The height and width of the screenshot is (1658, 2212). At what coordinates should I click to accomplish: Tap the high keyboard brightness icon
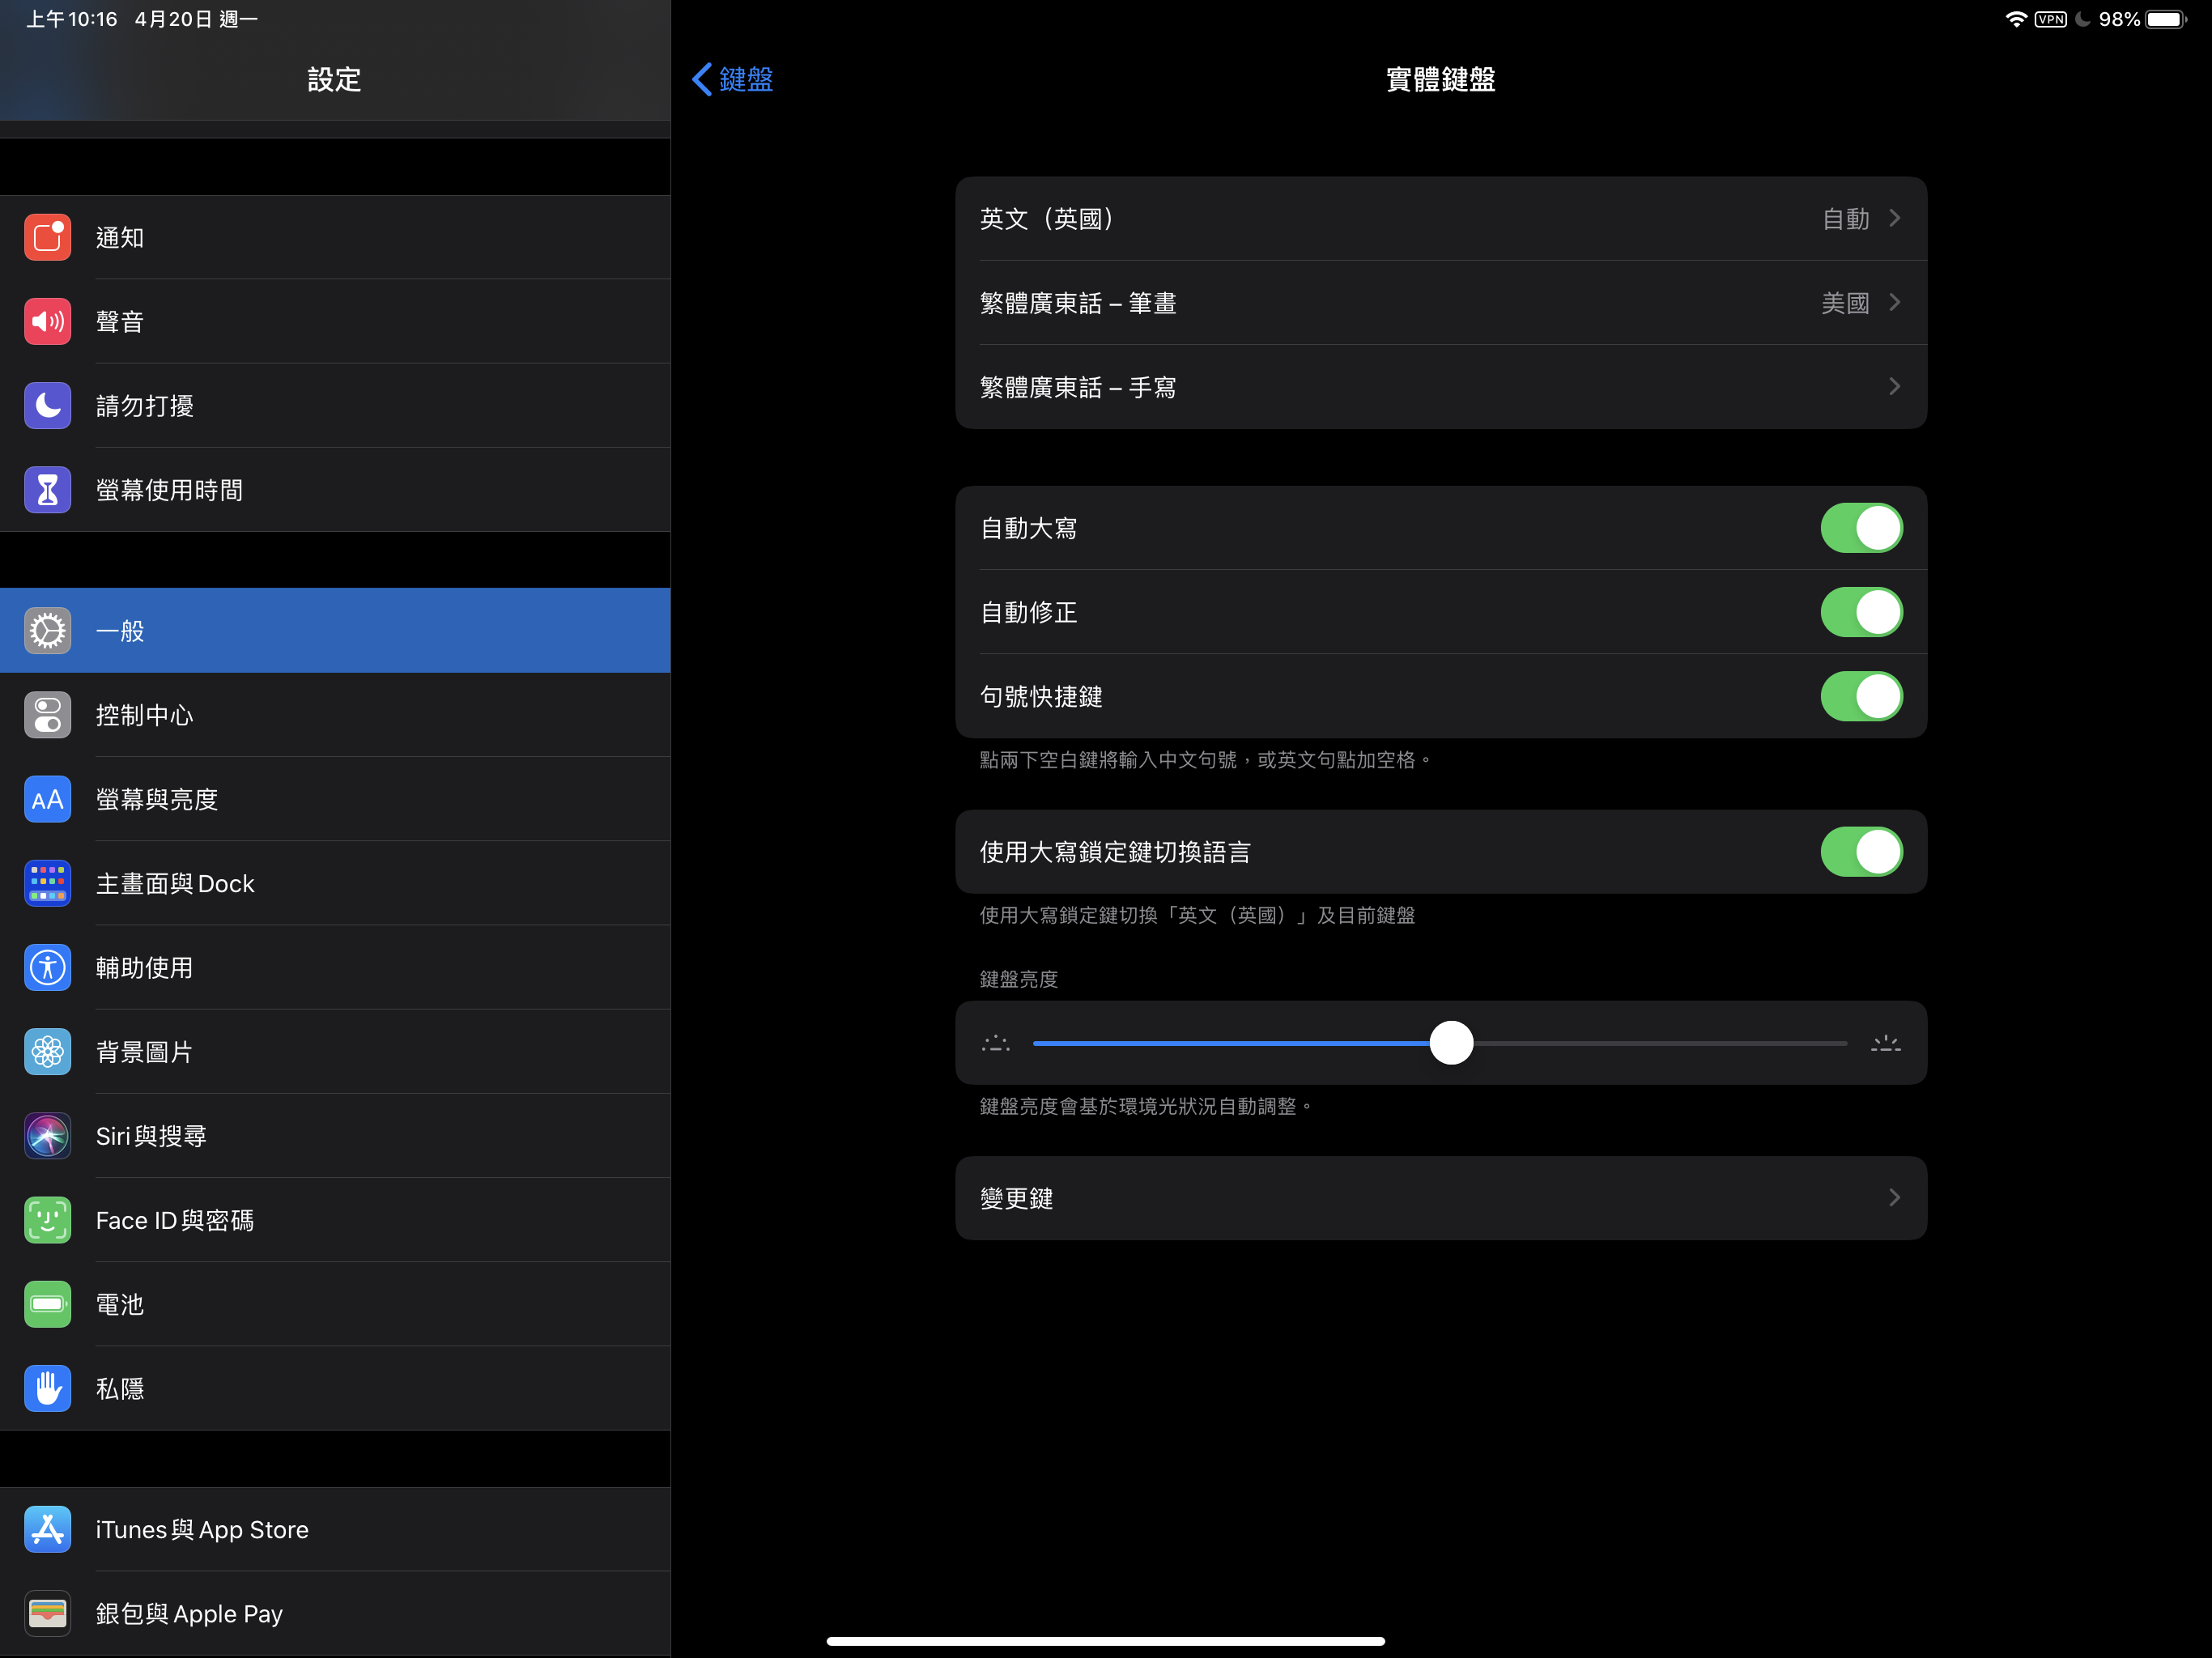[x=1885, y=1043]
